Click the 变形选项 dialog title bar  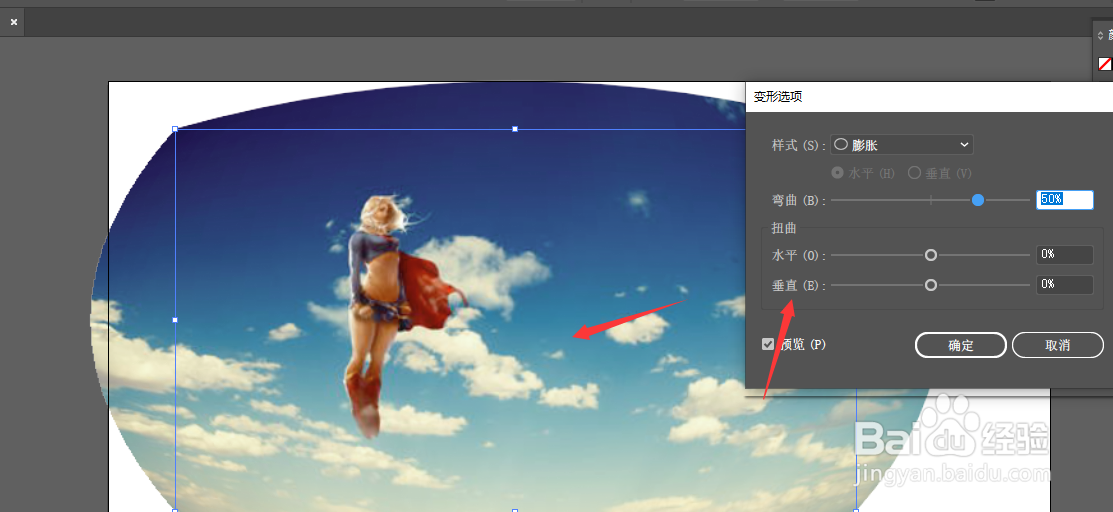pos(929,97)
